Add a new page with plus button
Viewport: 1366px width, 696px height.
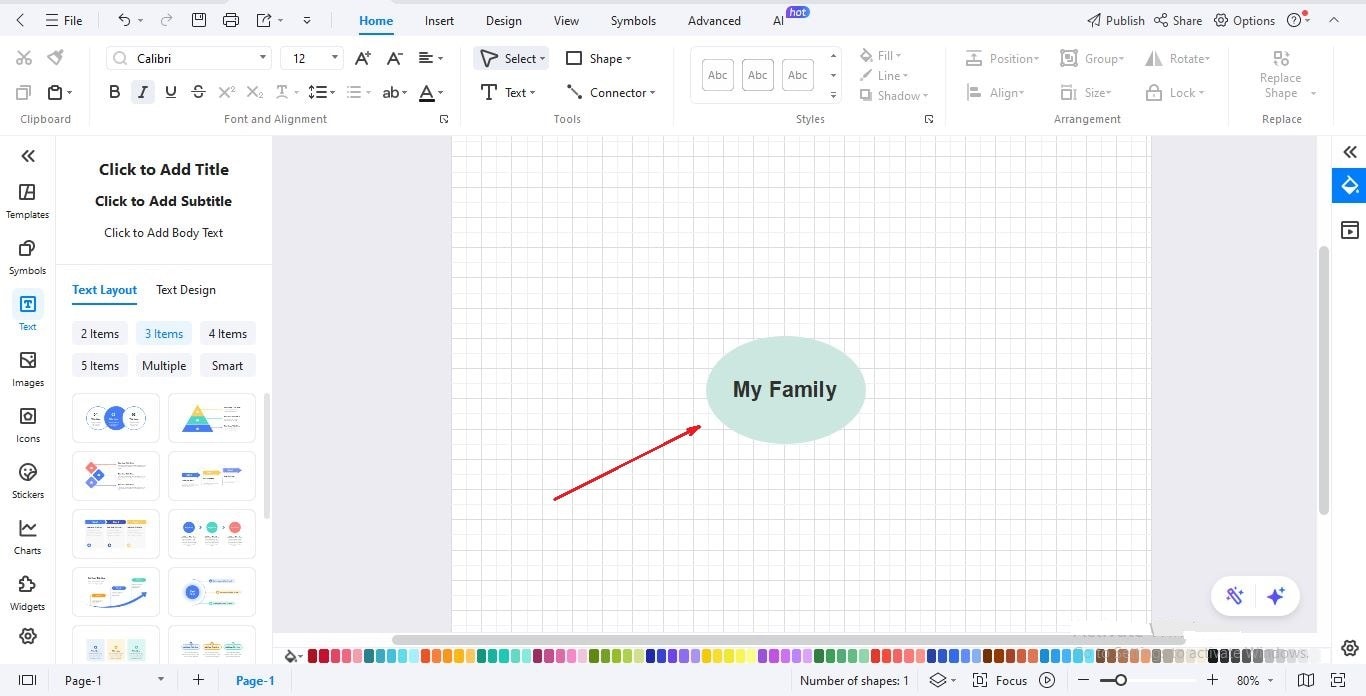click(198, 680)
